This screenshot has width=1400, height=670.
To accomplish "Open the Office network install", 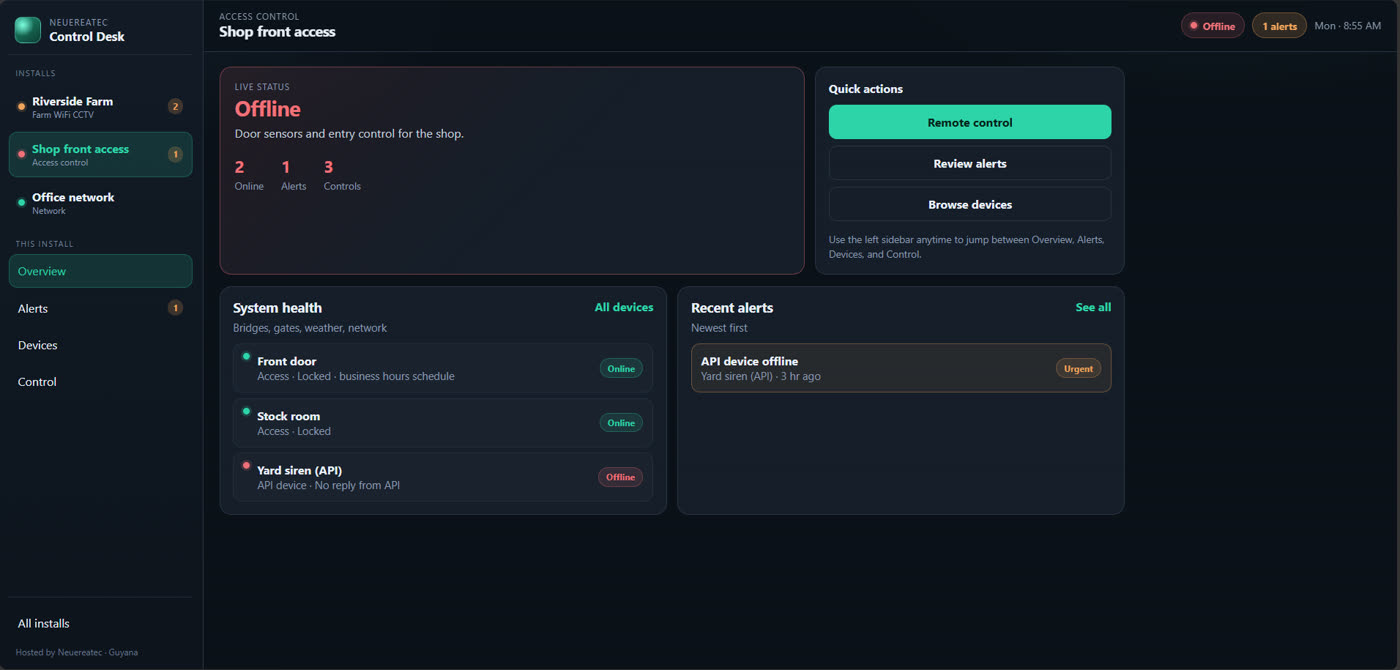I will 100,203.
